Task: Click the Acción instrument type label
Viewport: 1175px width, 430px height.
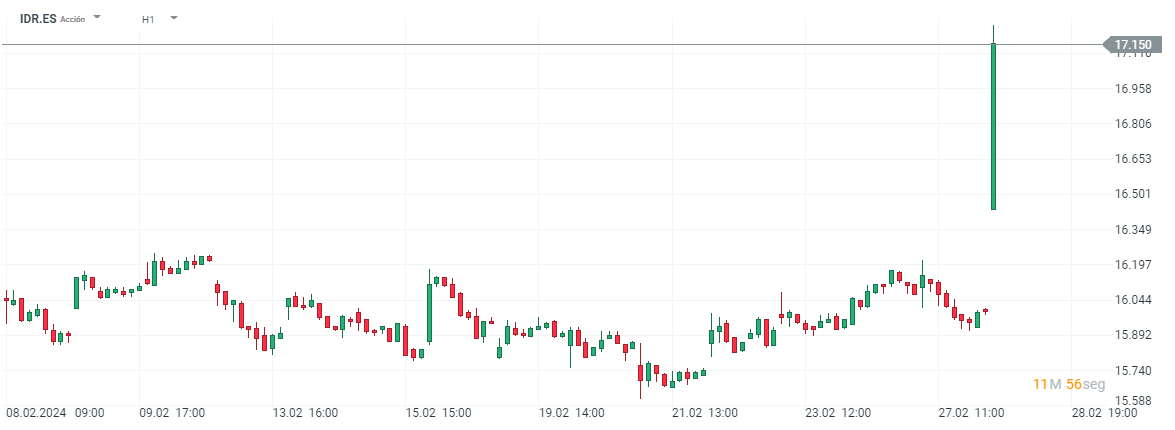Action: pos(73,19)
